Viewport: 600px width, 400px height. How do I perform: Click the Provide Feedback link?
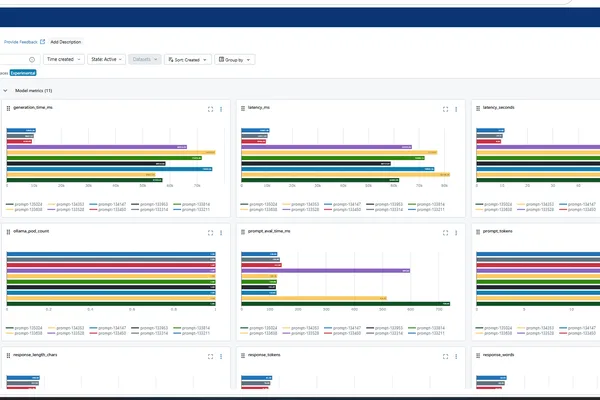21,42
